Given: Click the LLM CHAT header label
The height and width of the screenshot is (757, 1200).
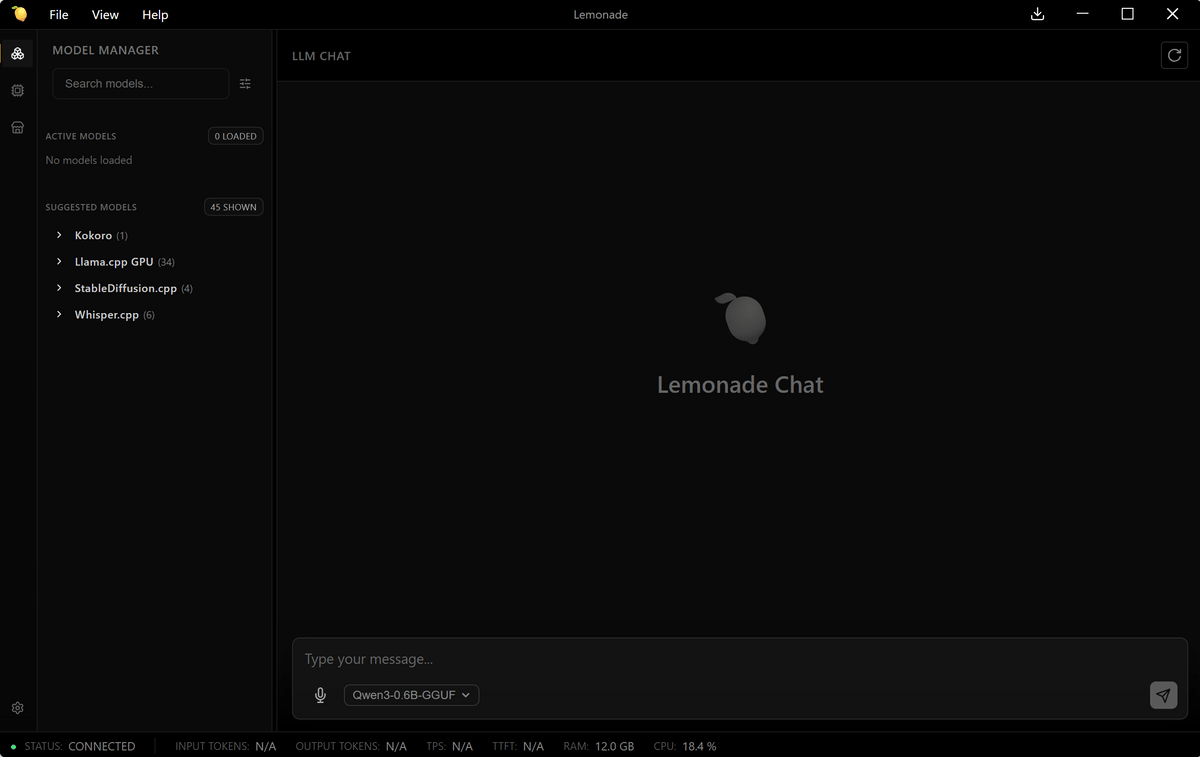Looking at the screenshot, I should [x=321, y=56].
